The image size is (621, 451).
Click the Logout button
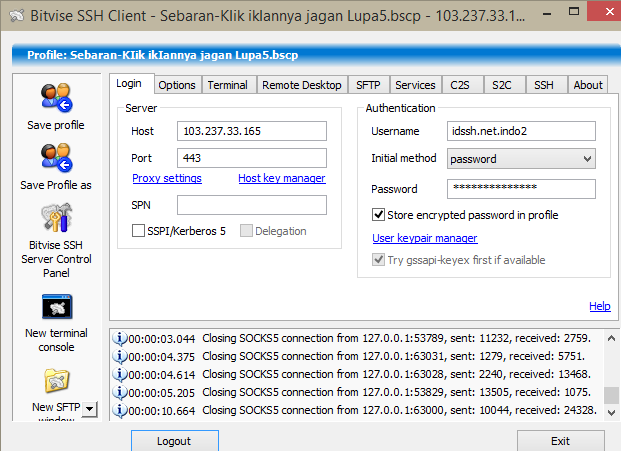point(175,441)
